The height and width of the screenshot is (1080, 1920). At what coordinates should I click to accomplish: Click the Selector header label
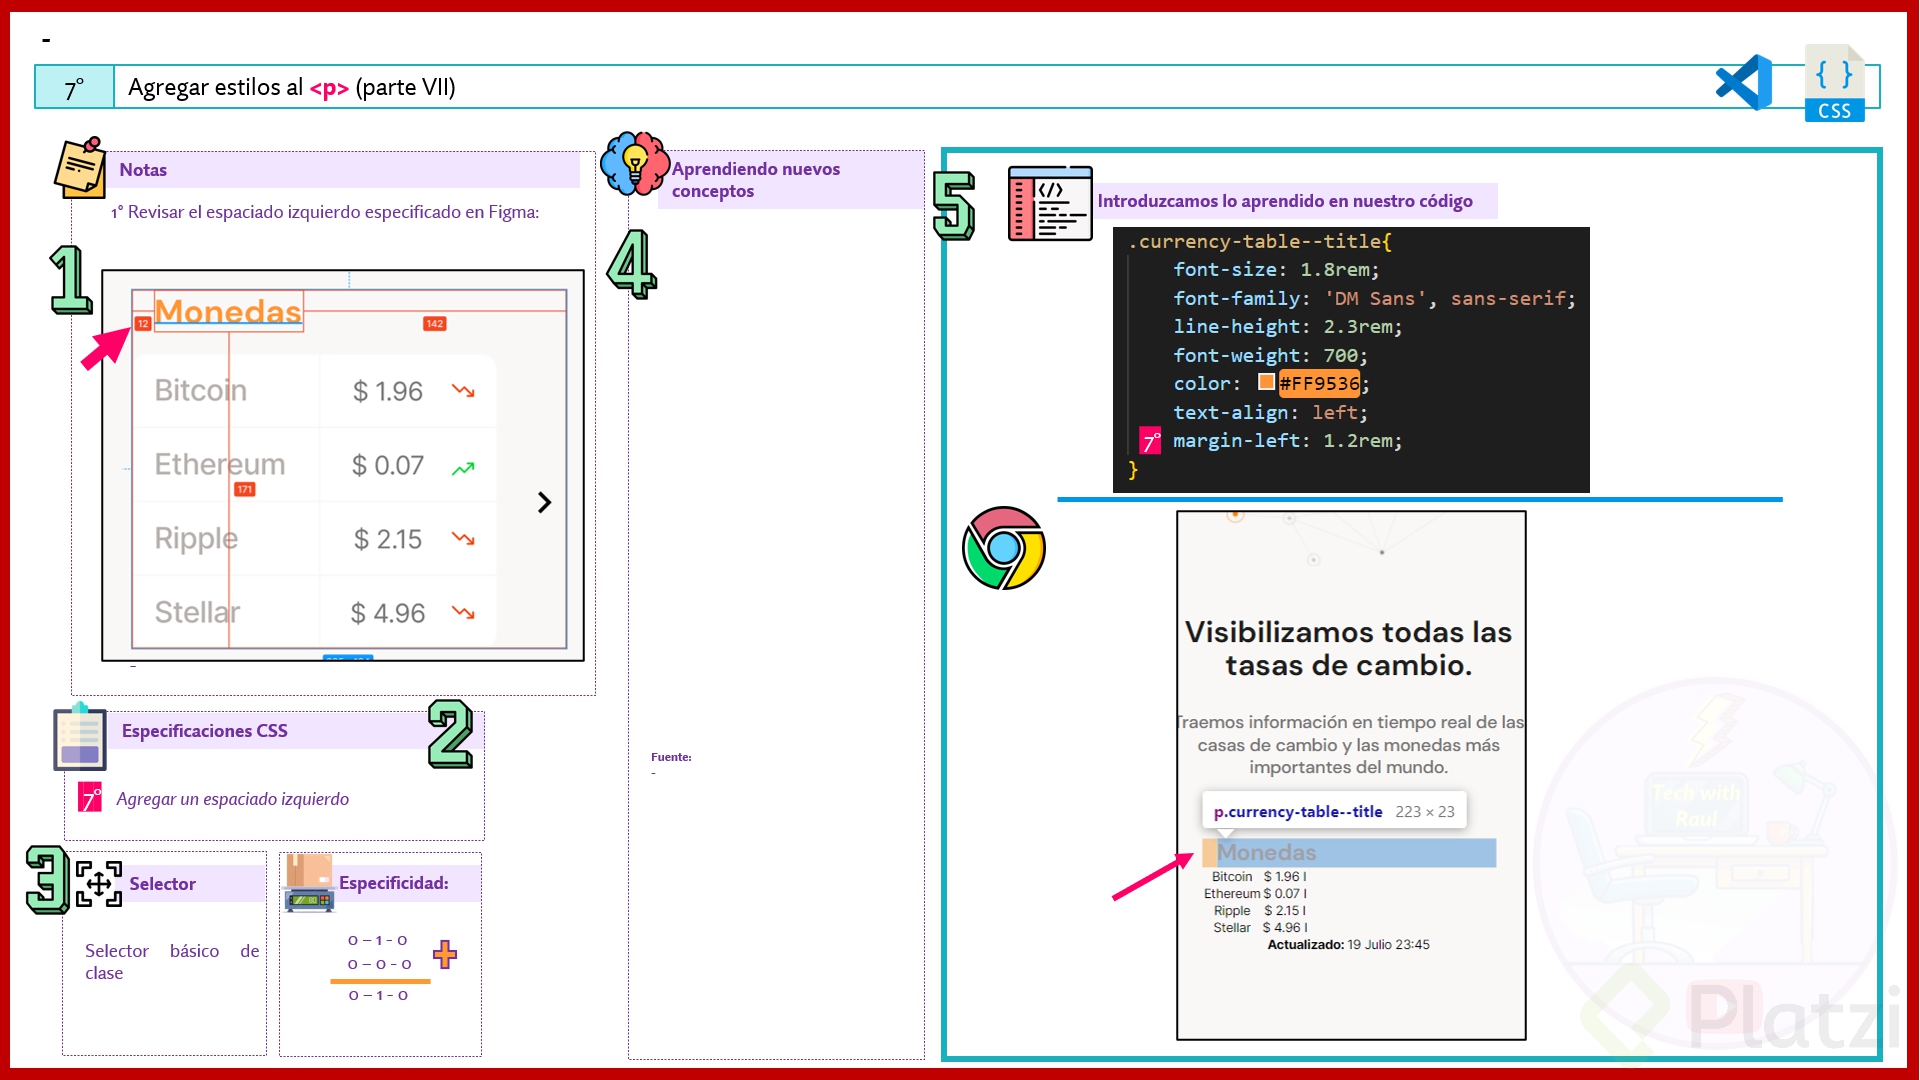162,884
